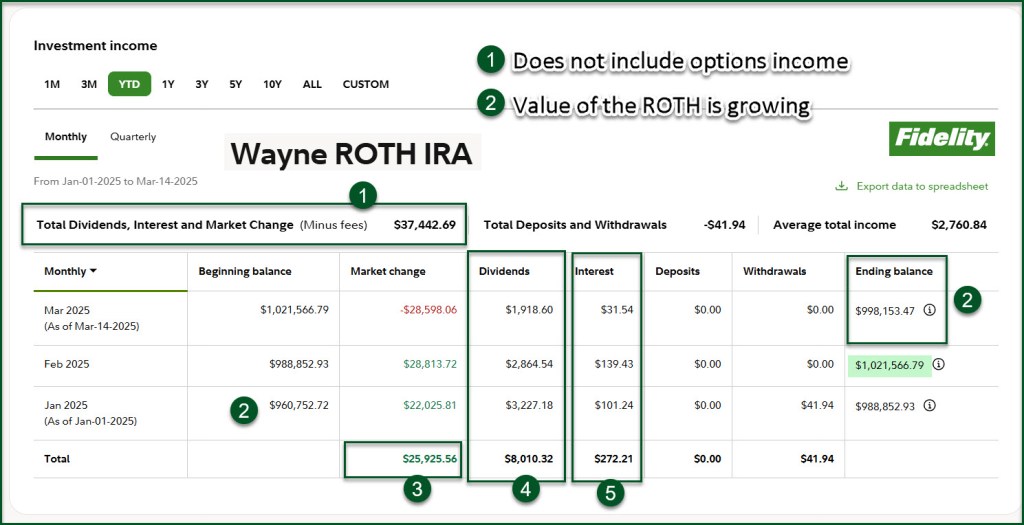Click the info icon beside $1,021,566.79 ending balance

[938, 365]
